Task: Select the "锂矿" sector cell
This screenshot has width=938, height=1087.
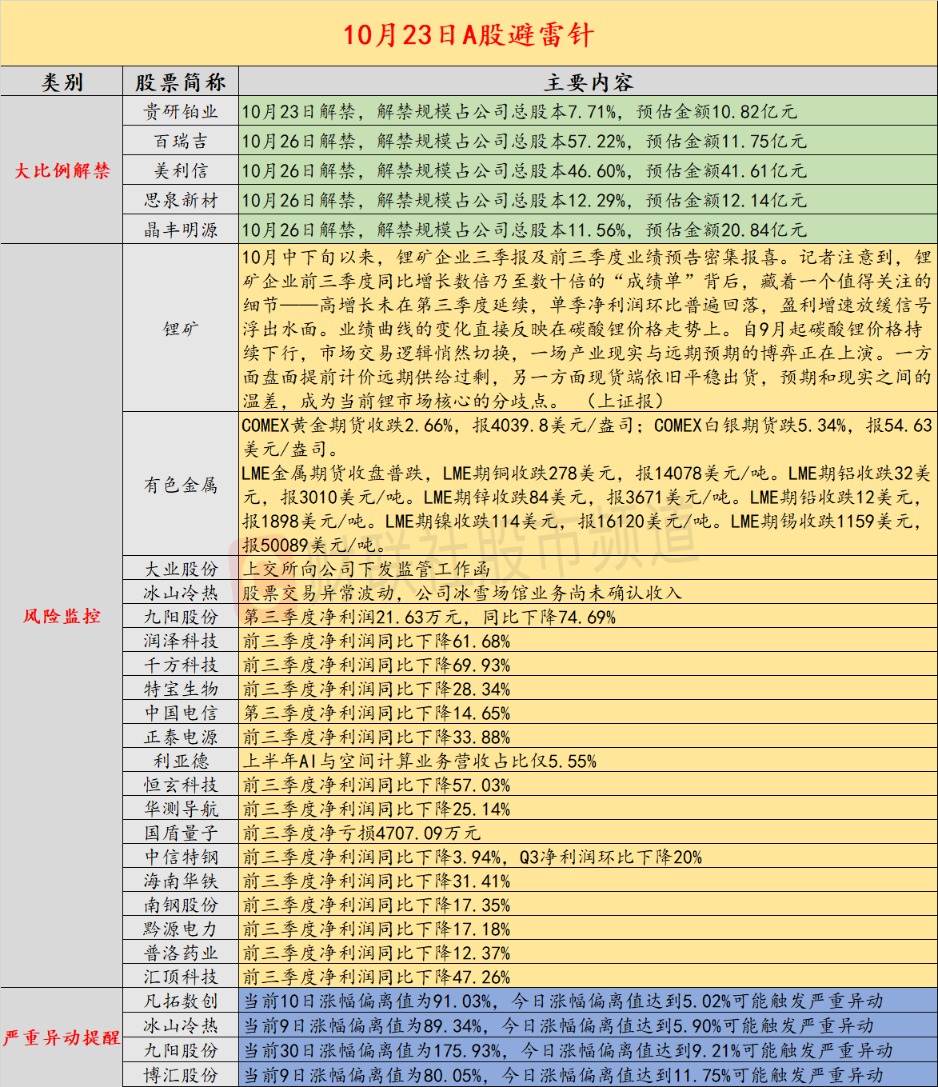Action: coord(180,328)
